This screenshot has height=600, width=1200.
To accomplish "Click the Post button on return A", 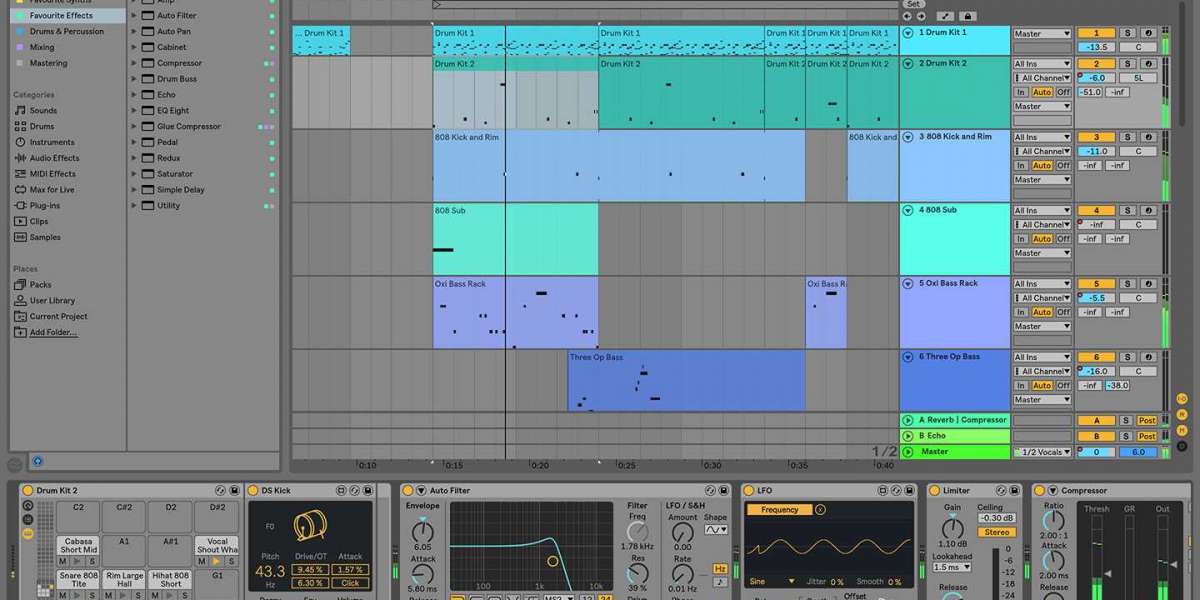I will point(1147,420).
